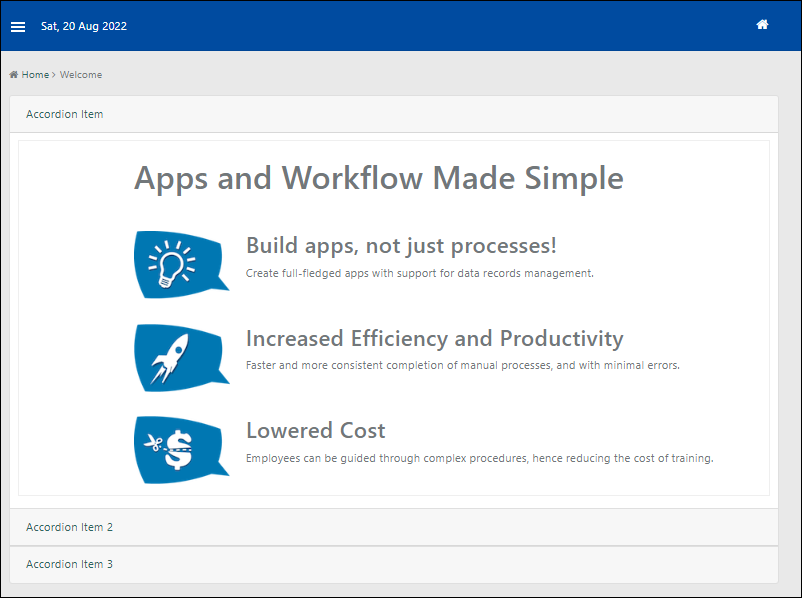Collapse the first Accordion Item header
The height and width of the screenshot is (598, 802).
click(x=394, y=114)
